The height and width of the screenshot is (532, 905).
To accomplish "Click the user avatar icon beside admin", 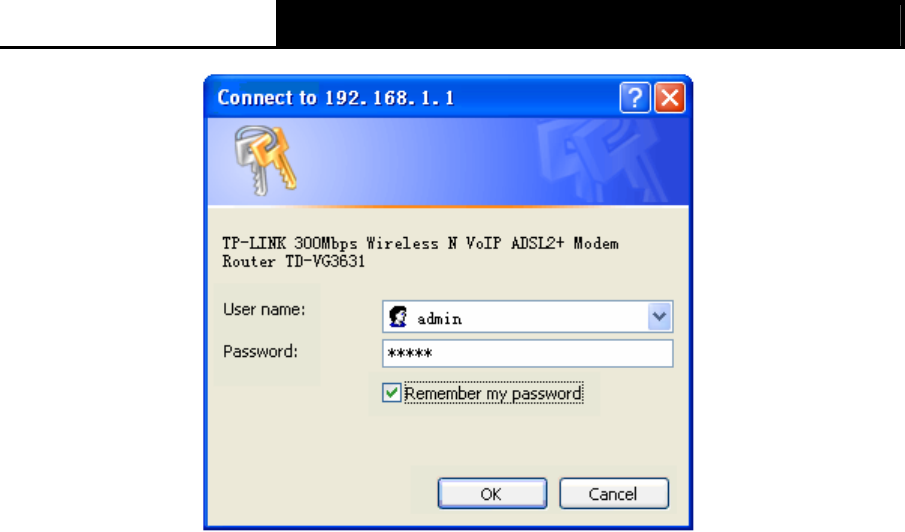I will pyautogui.click(x=398, y=317).
